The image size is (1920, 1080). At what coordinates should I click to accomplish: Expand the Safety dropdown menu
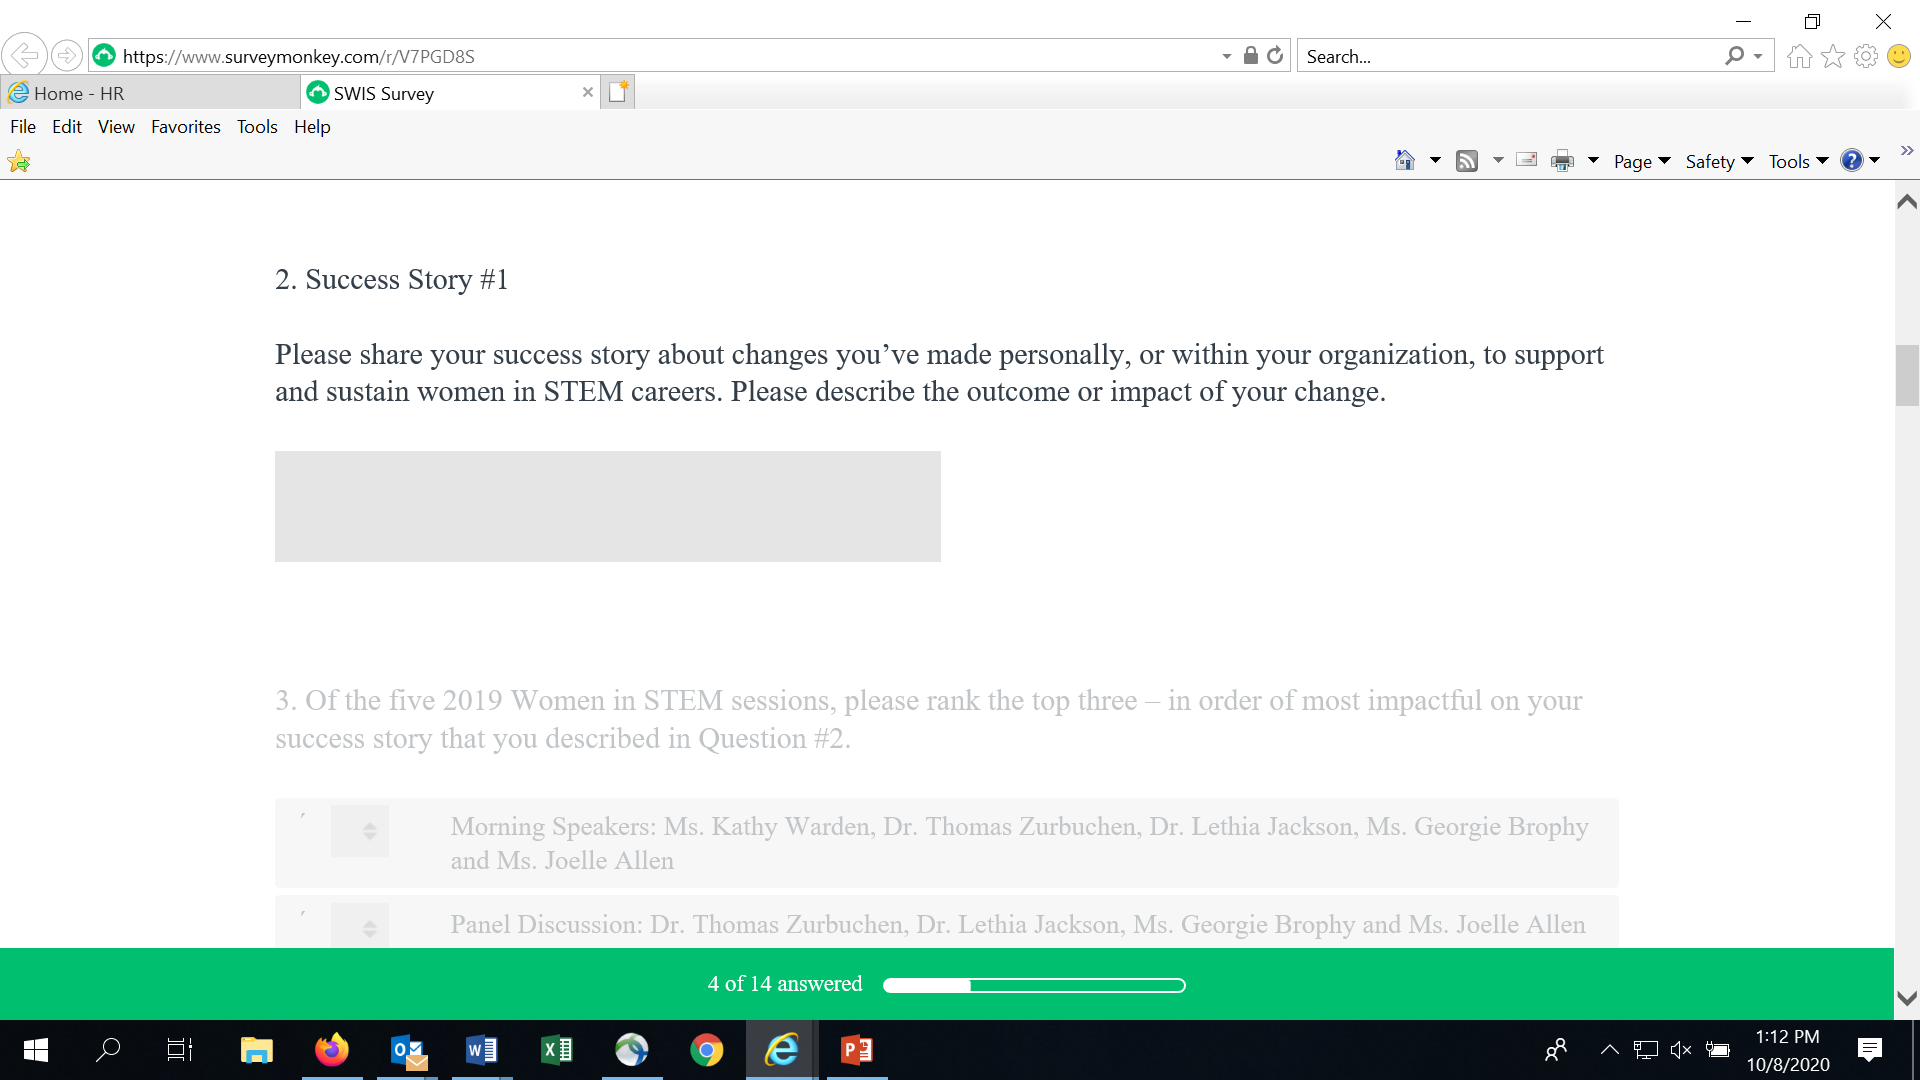click(x=1719, y=161)
